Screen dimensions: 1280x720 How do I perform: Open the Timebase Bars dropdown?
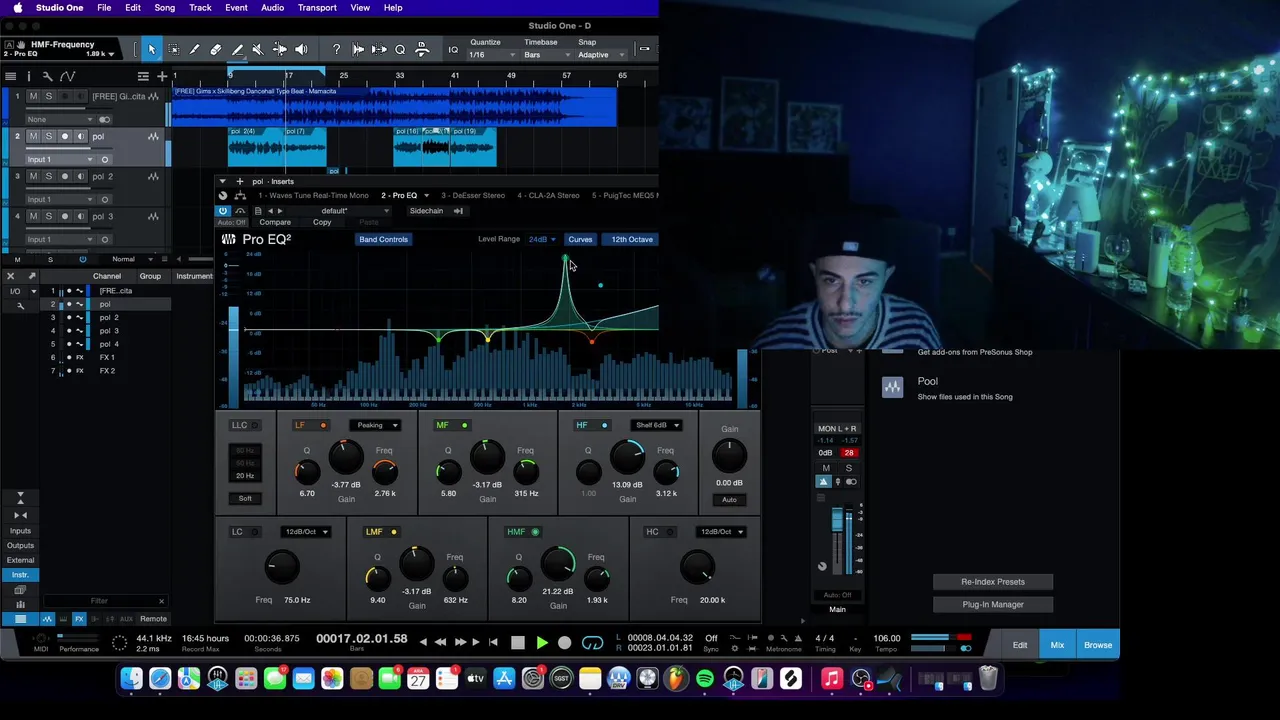(546, 55)
